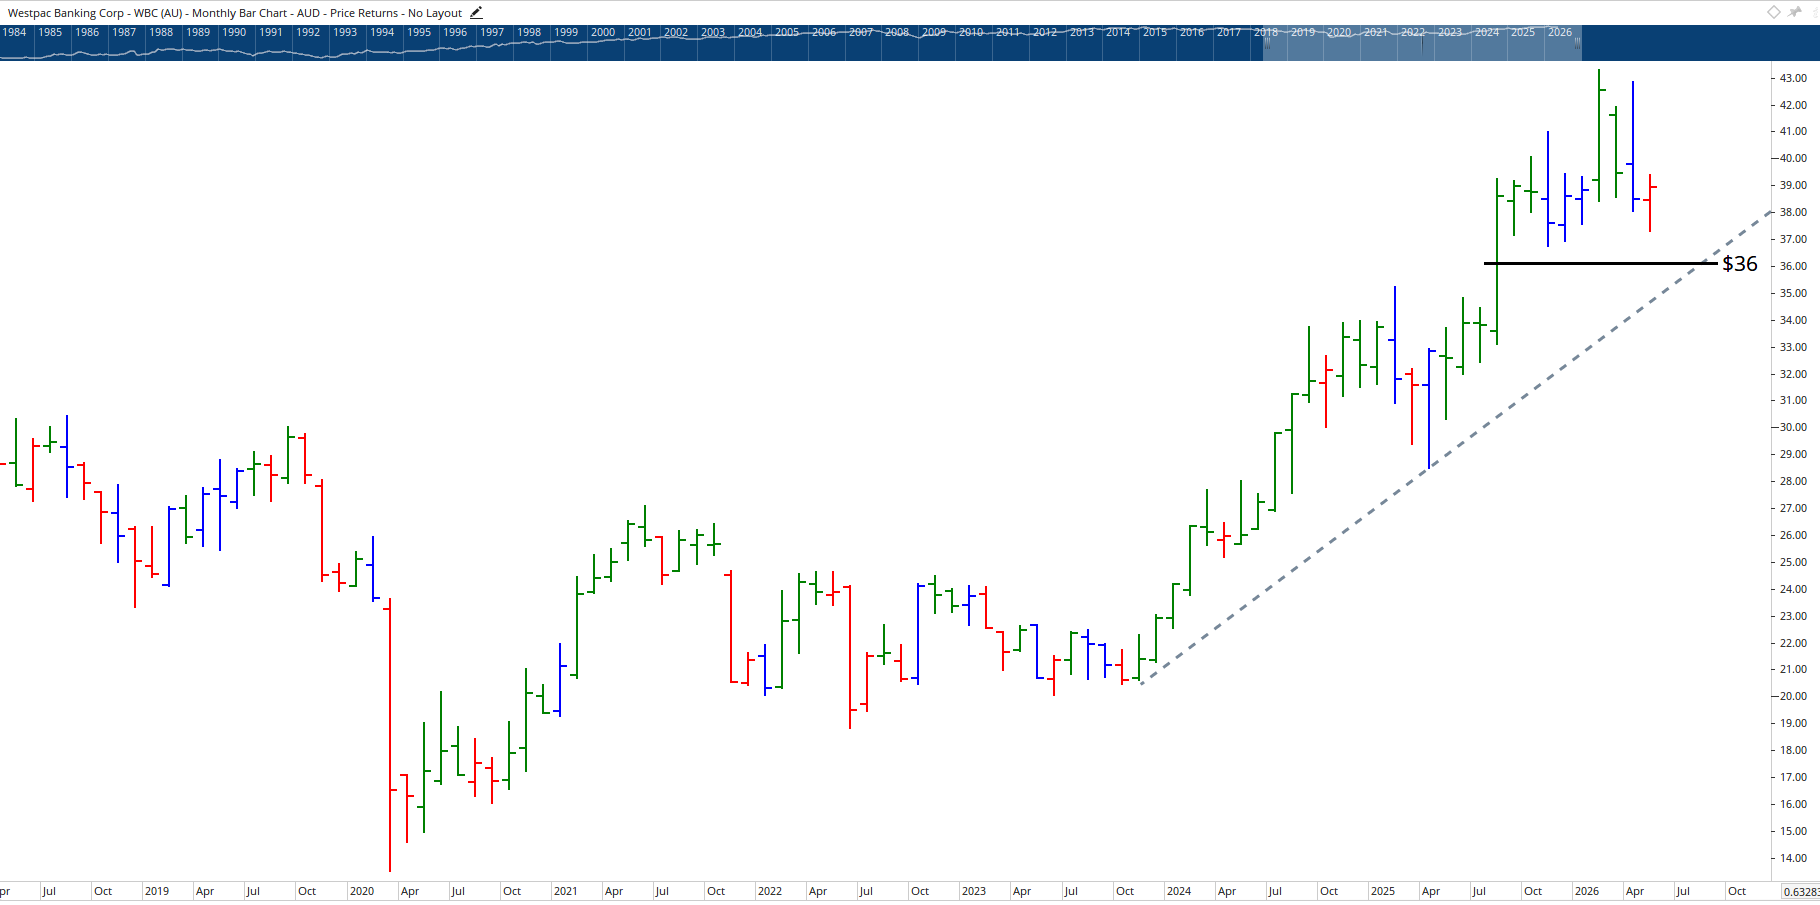This screenshot has width=1820, height=905.
Task: Click the 2019 label on the bottom time axis
Action: pyautogui.click(x=157, y=891)
